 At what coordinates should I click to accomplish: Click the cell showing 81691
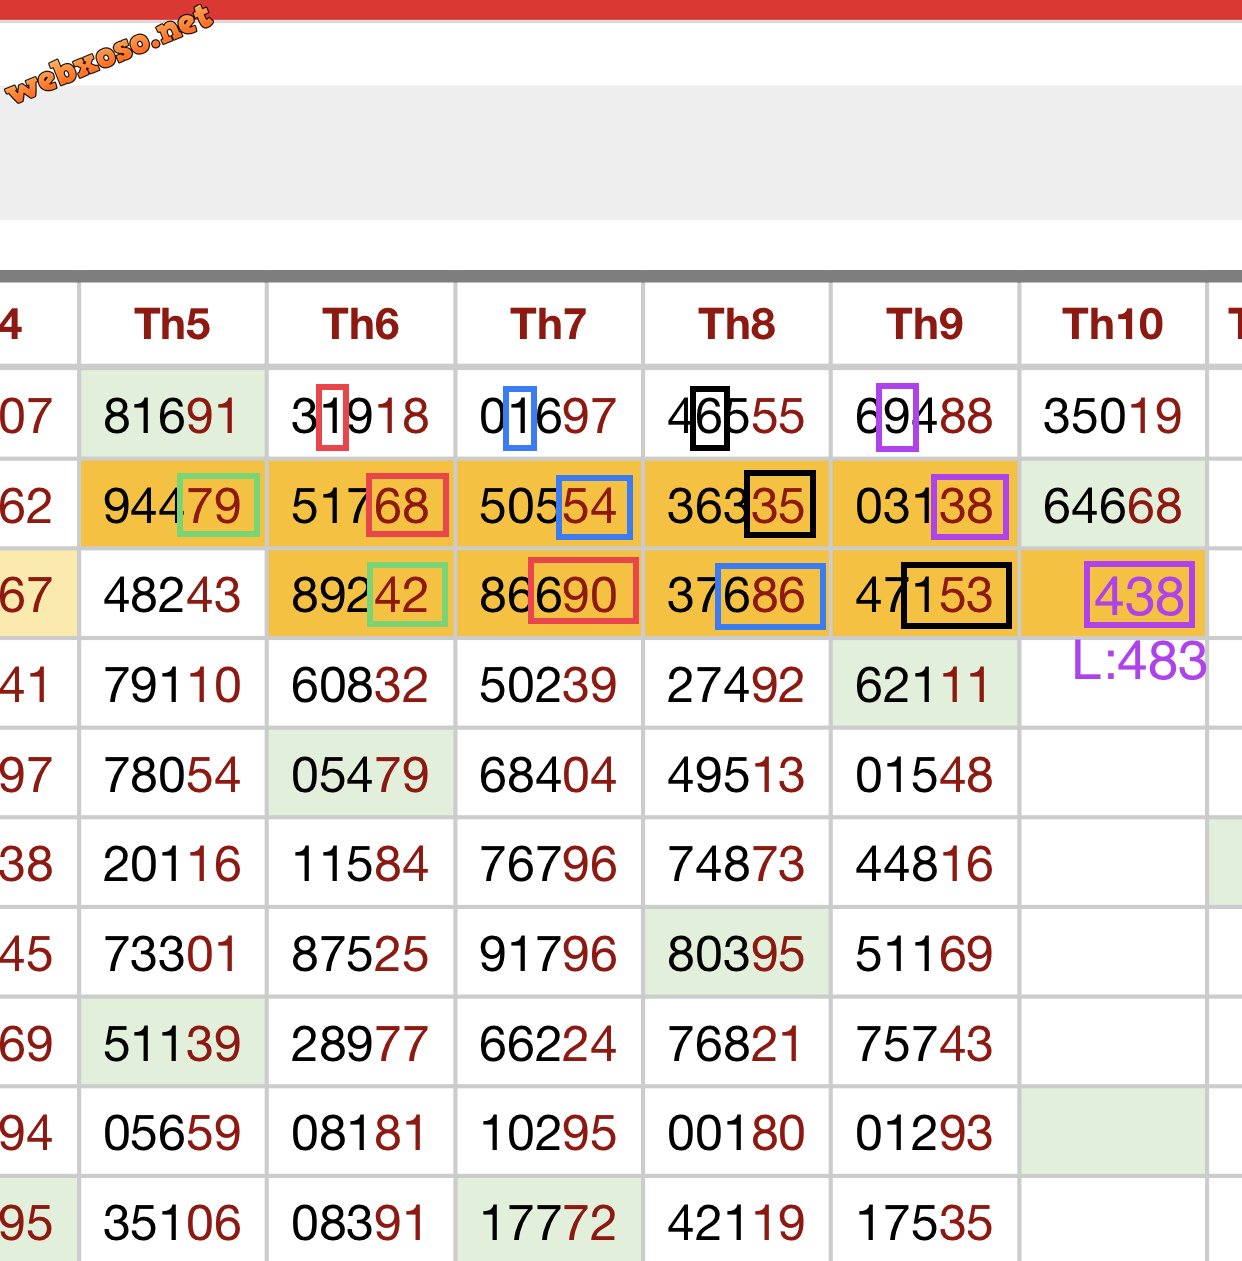[x=173, y=415]
